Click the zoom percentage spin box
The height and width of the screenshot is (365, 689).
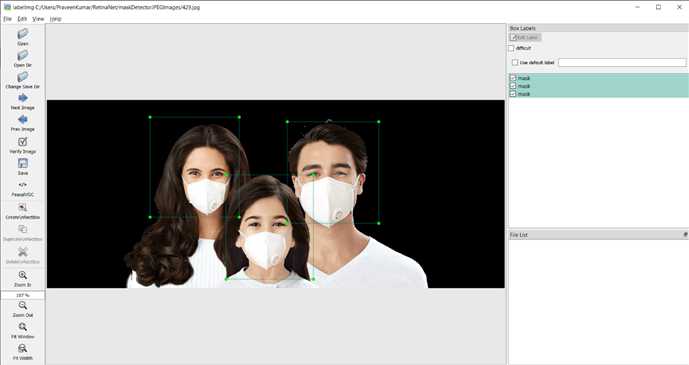23,295
